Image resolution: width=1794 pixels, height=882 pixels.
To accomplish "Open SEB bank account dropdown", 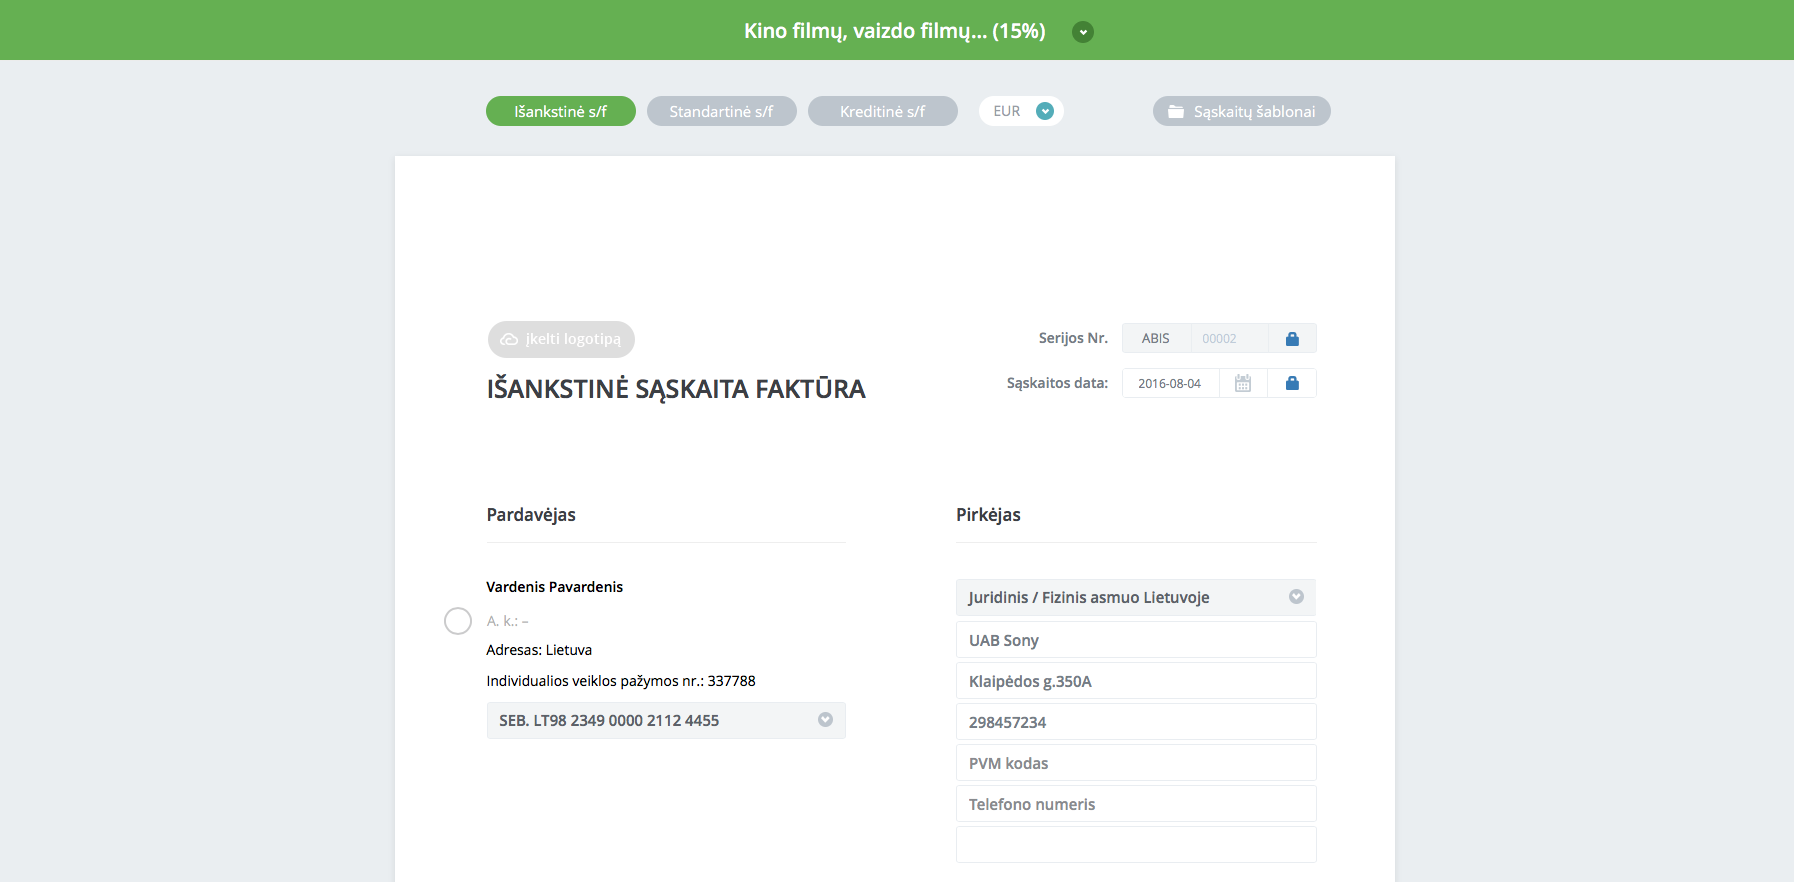I will click(666, 720).
